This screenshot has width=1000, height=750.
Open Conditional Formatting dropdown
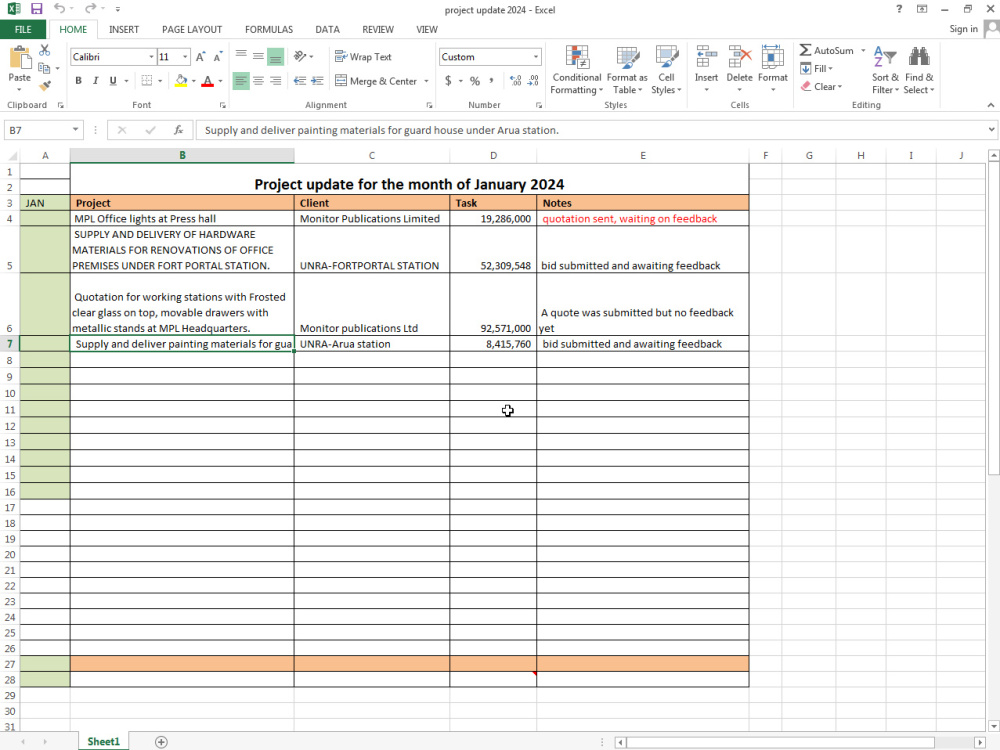tap(577, 70)
